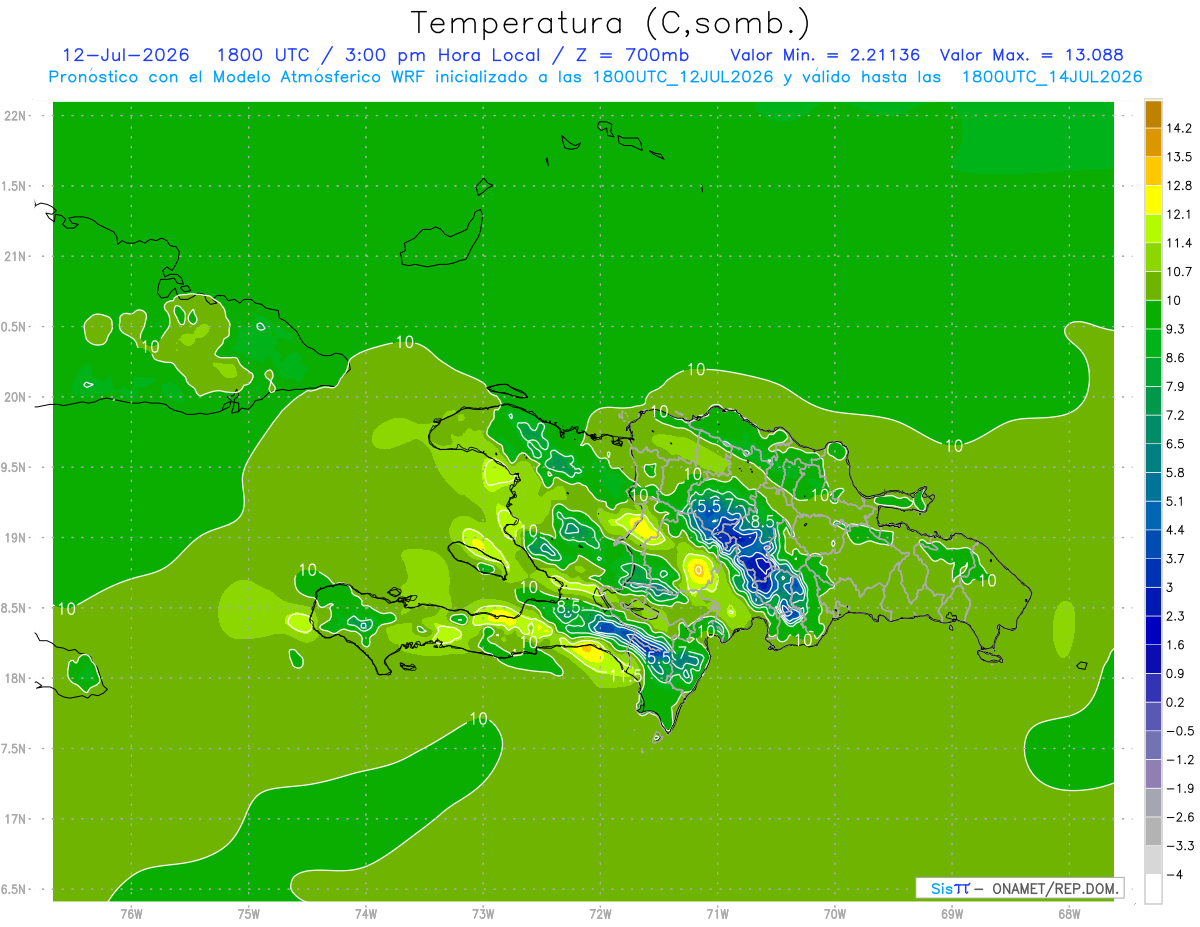Click the color bar segment between 10 and 9.3

pos(1153,314)
